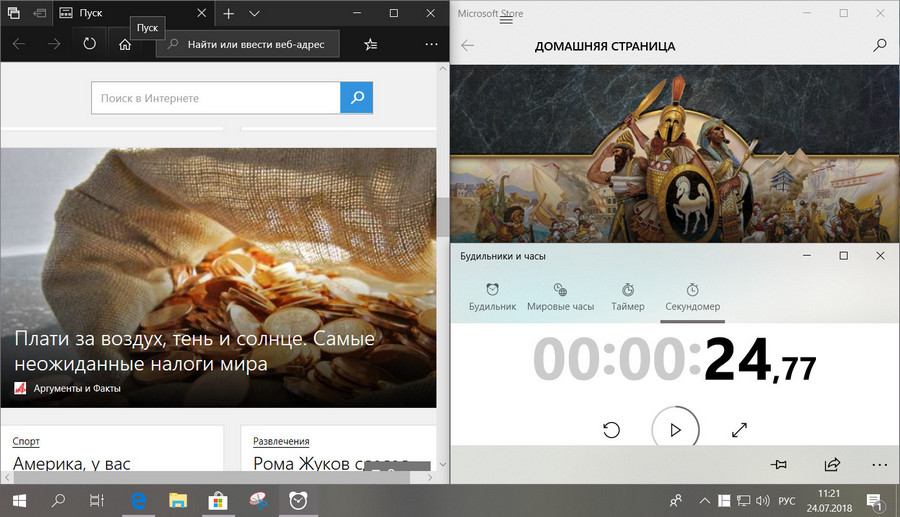Click the blue web search button
The image size is (900, 517).
coord(356,98)
